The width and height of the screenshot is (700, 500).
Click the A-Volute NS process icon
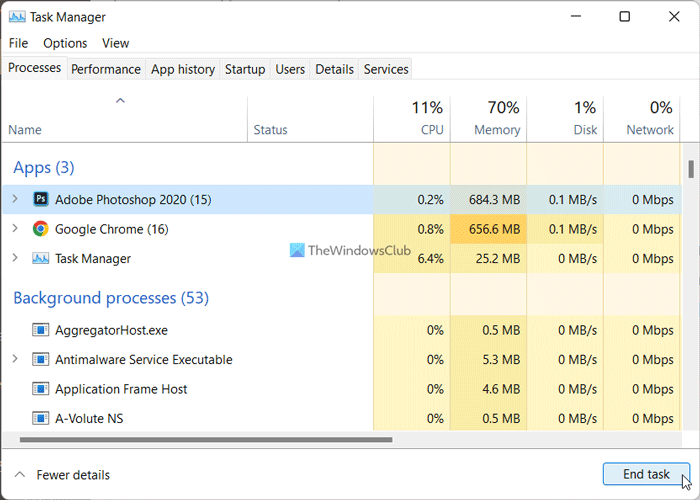click(x=41, y=418)
